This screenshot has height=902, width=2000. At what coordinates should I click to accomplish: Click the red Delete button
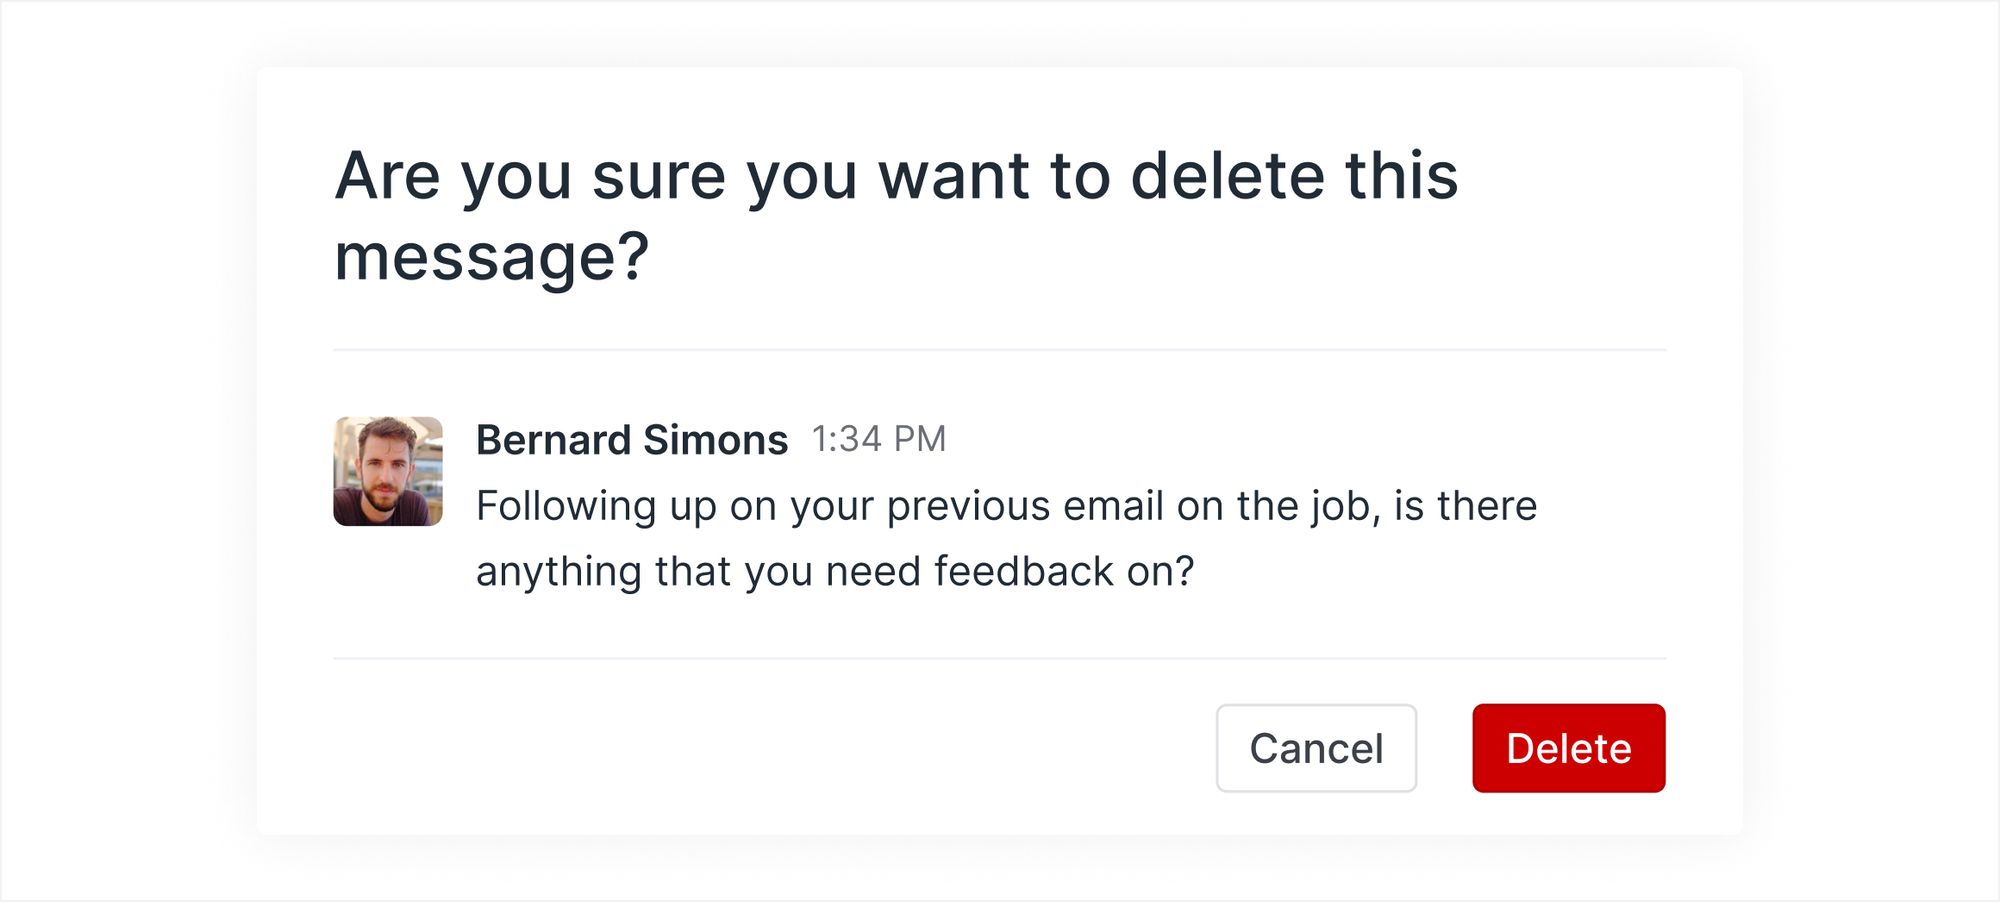pos(1568,748)
